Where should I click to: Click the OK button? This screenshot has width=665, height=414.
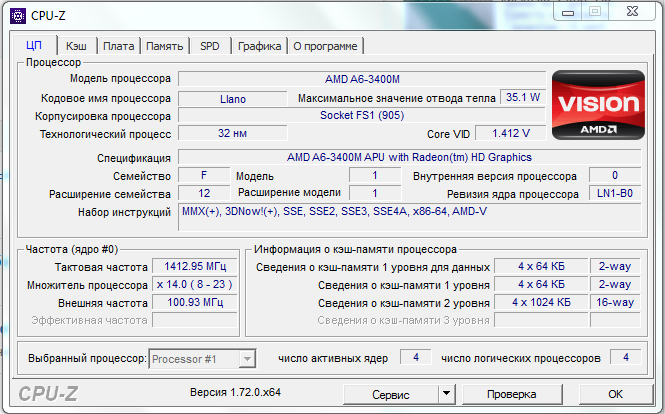point(615,394)
